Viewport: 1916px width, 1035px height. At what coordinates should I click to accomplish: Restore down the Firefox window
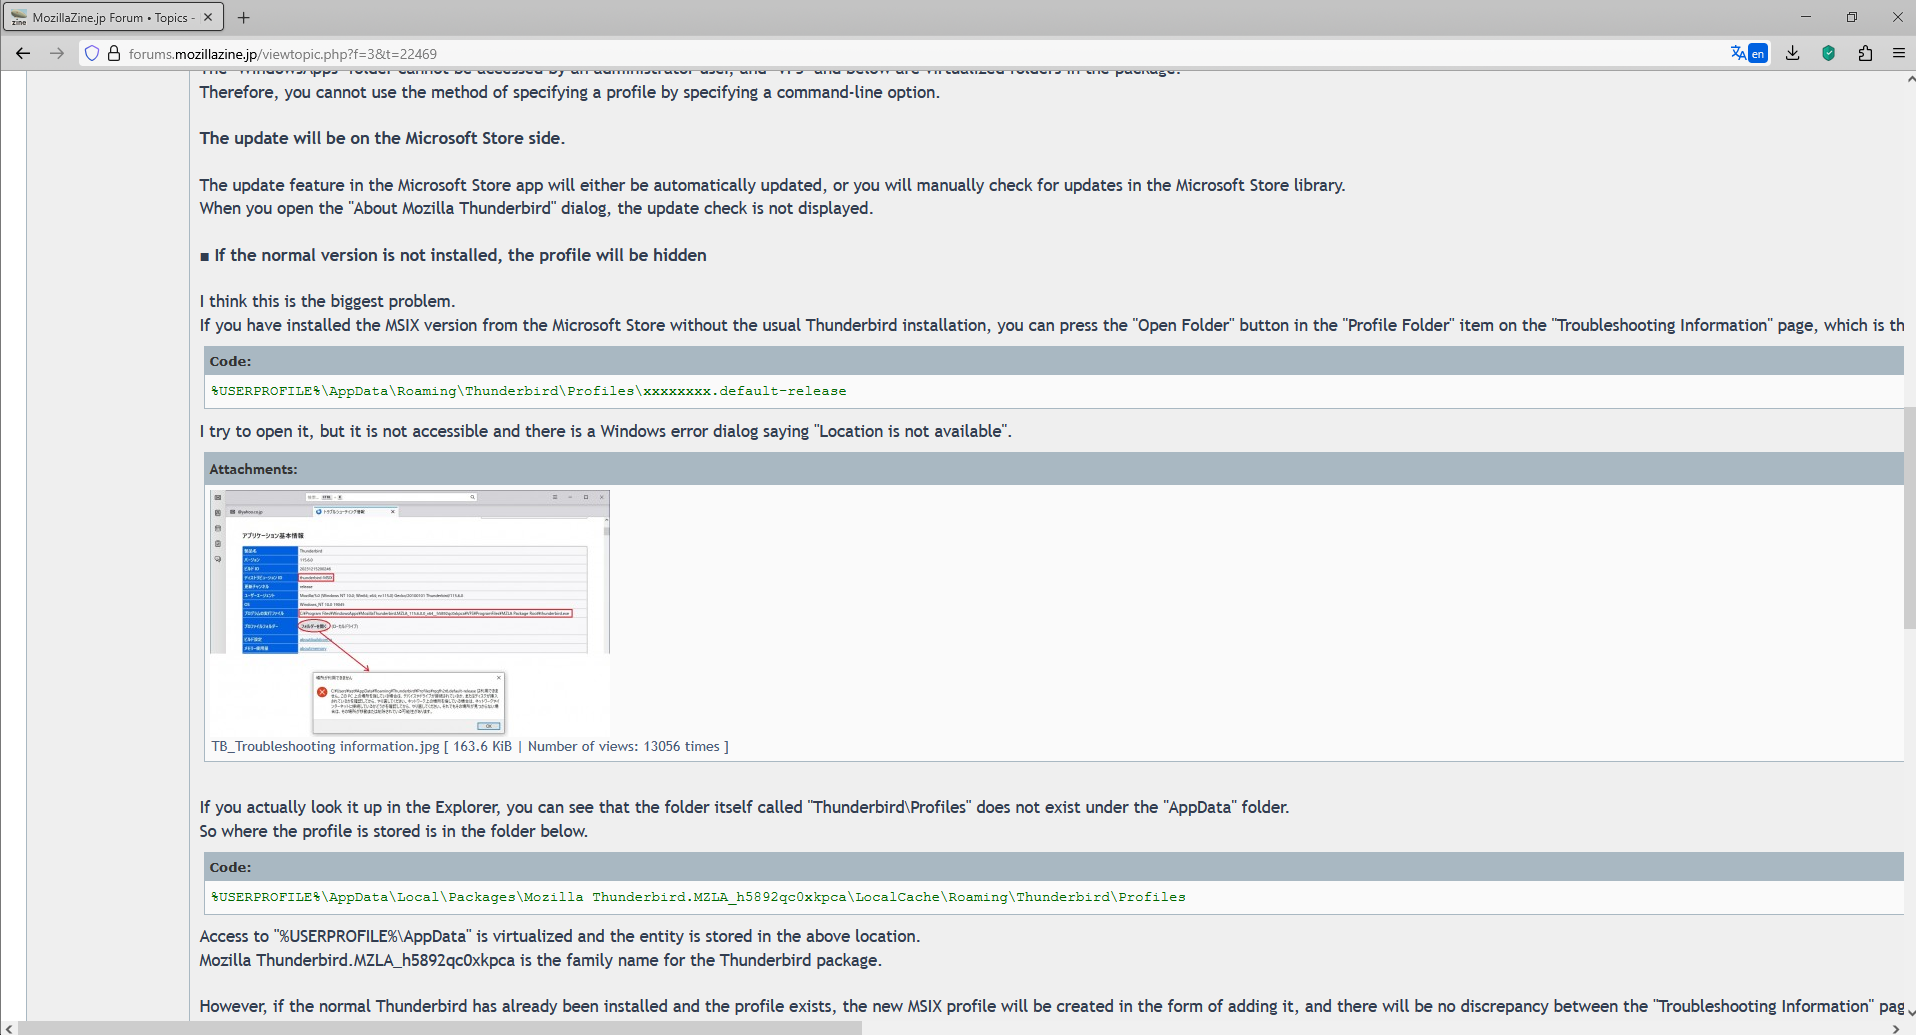point(1852,17)
